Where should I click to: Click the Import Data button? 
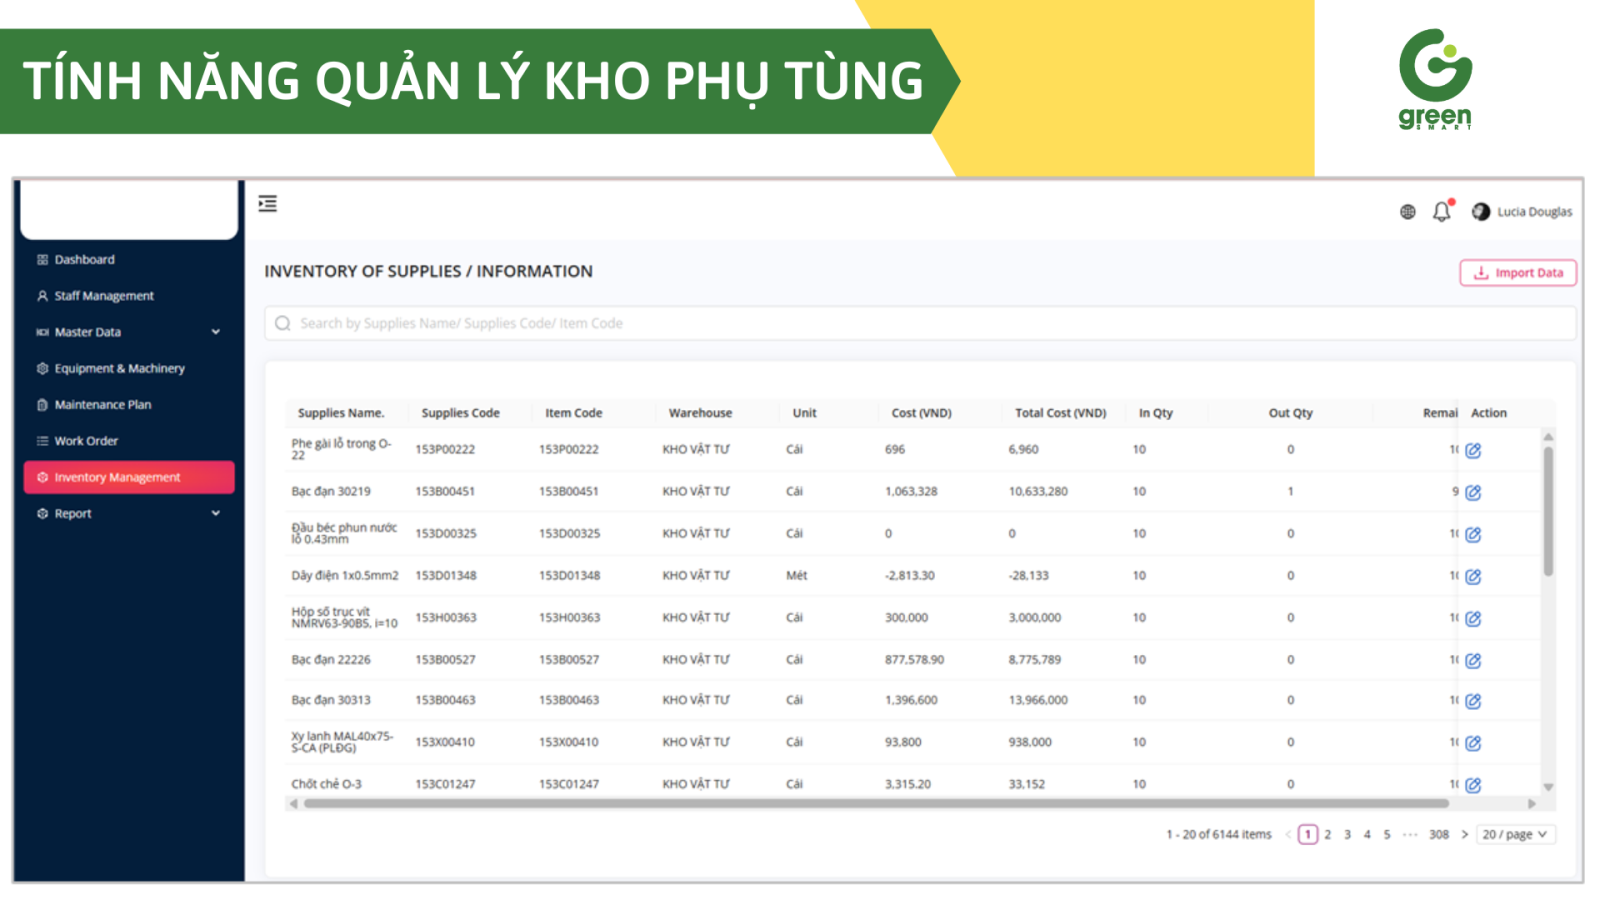pyautogui.click(x=1517, y=273)
